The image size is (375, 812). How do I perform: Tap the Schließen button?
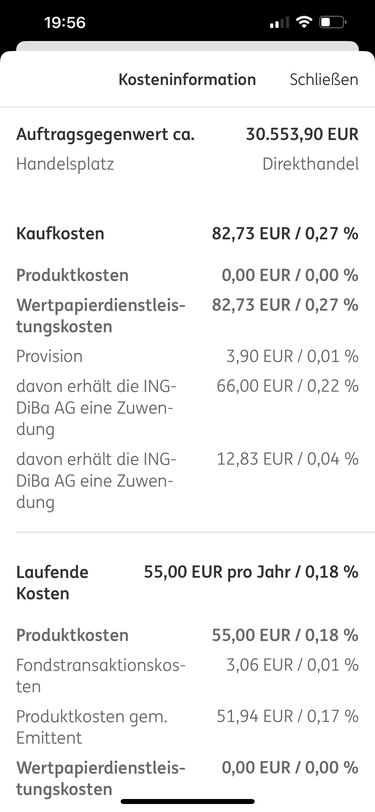(x=324, y=80)
